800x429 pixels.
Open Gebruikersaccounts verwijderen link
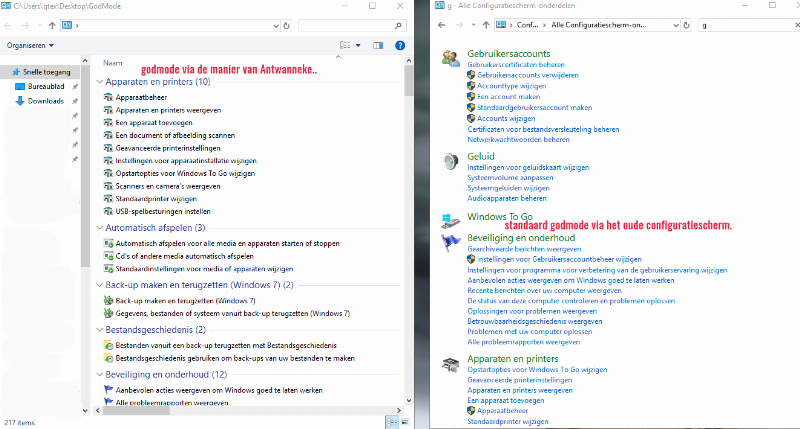tap(528, 75)
